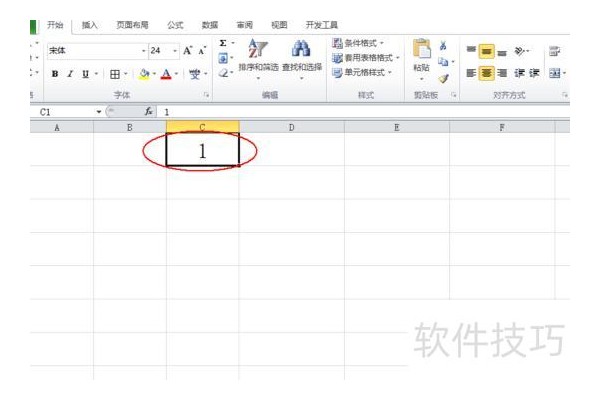This screenshot has height=400, width=600.
Task: Click the text orientation icon
Action: pyautogui.click(x=520, y=51)
